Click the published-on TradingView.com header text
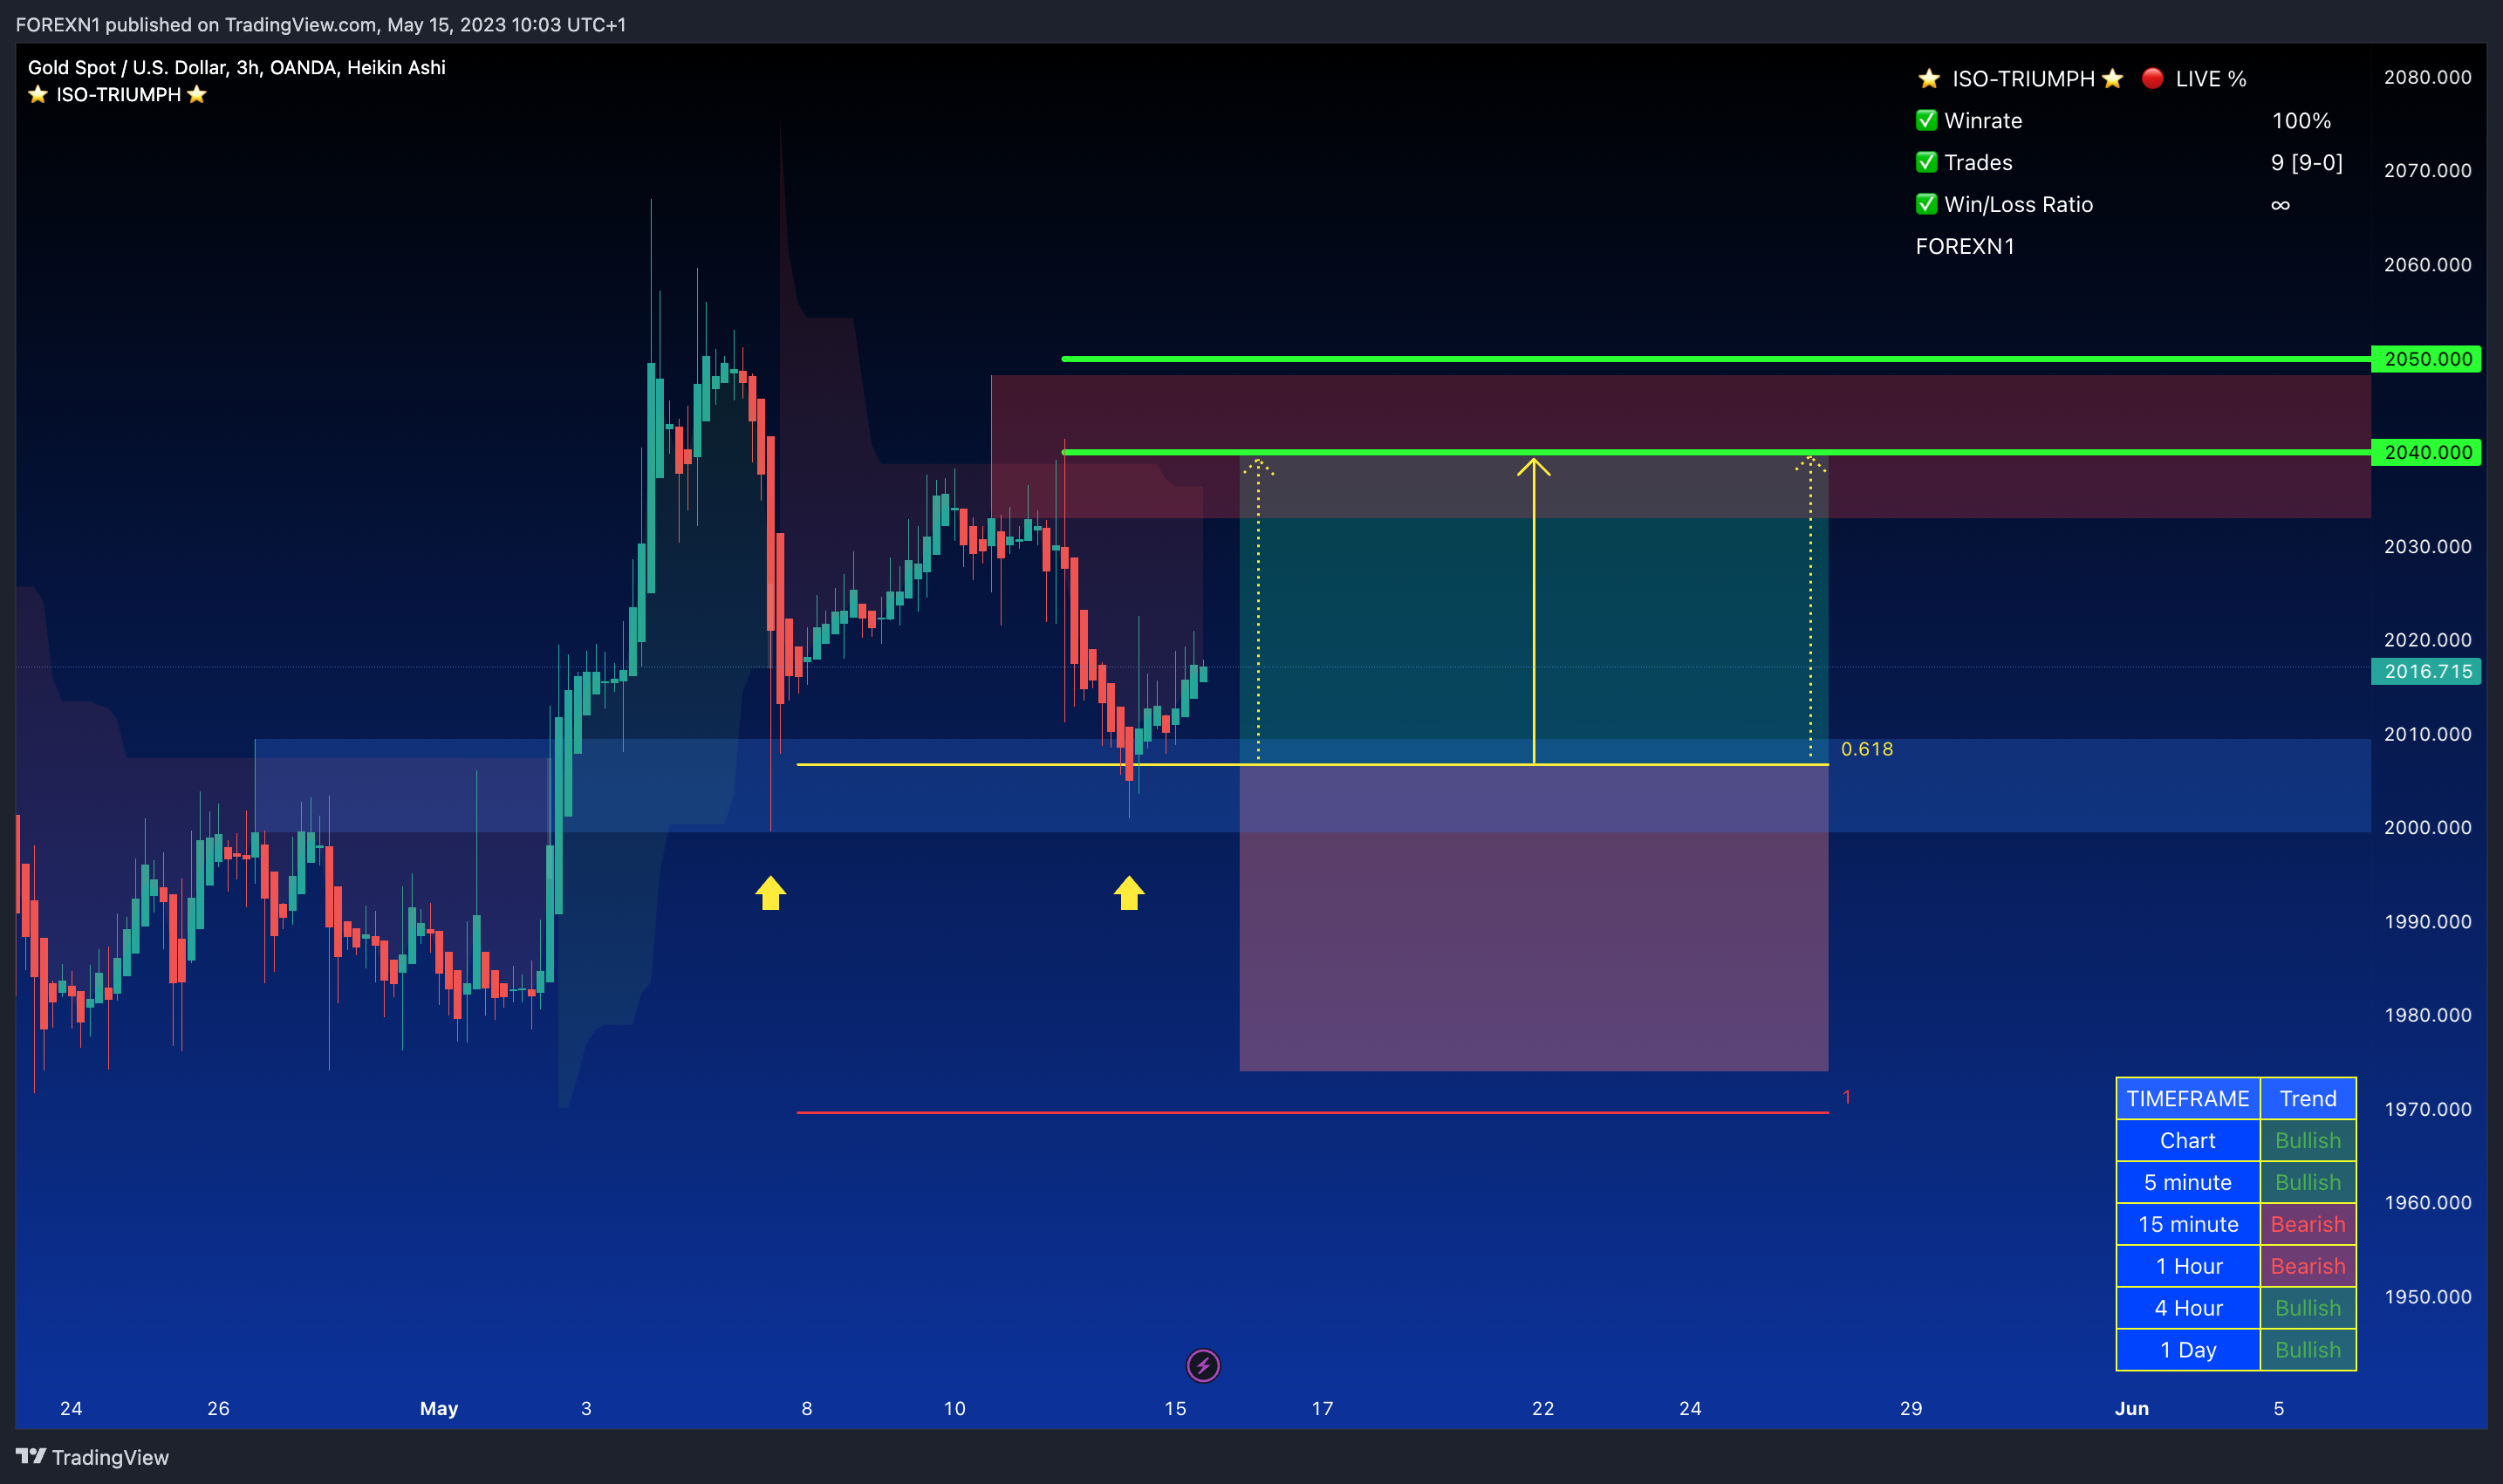The width and height of the screenshot is (2503, 1484). click(x=321, y=24)
